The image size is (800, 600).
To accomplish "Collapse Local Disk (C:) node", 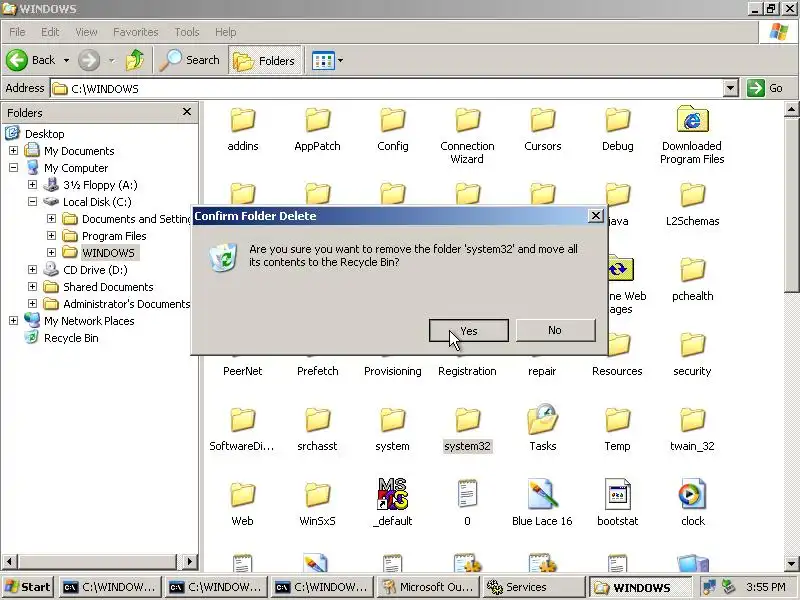I will (x=32, y=202).
